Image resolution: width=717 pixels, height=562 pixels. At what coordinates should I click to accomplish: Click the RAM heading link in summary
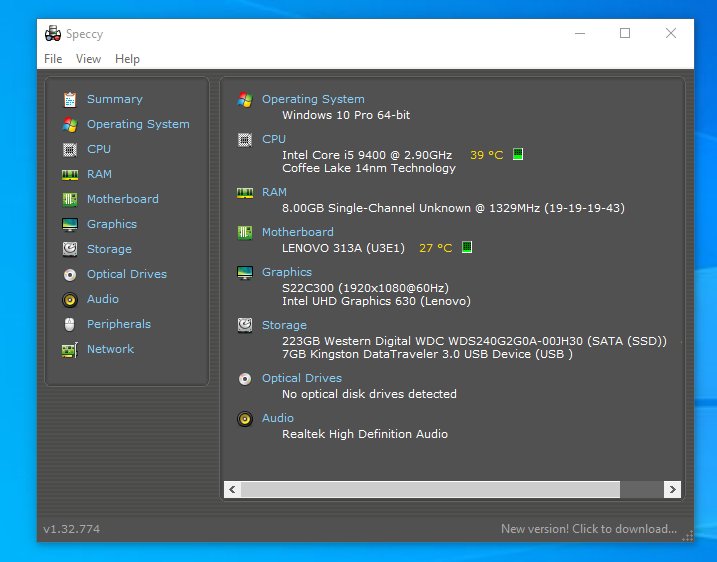274,192
